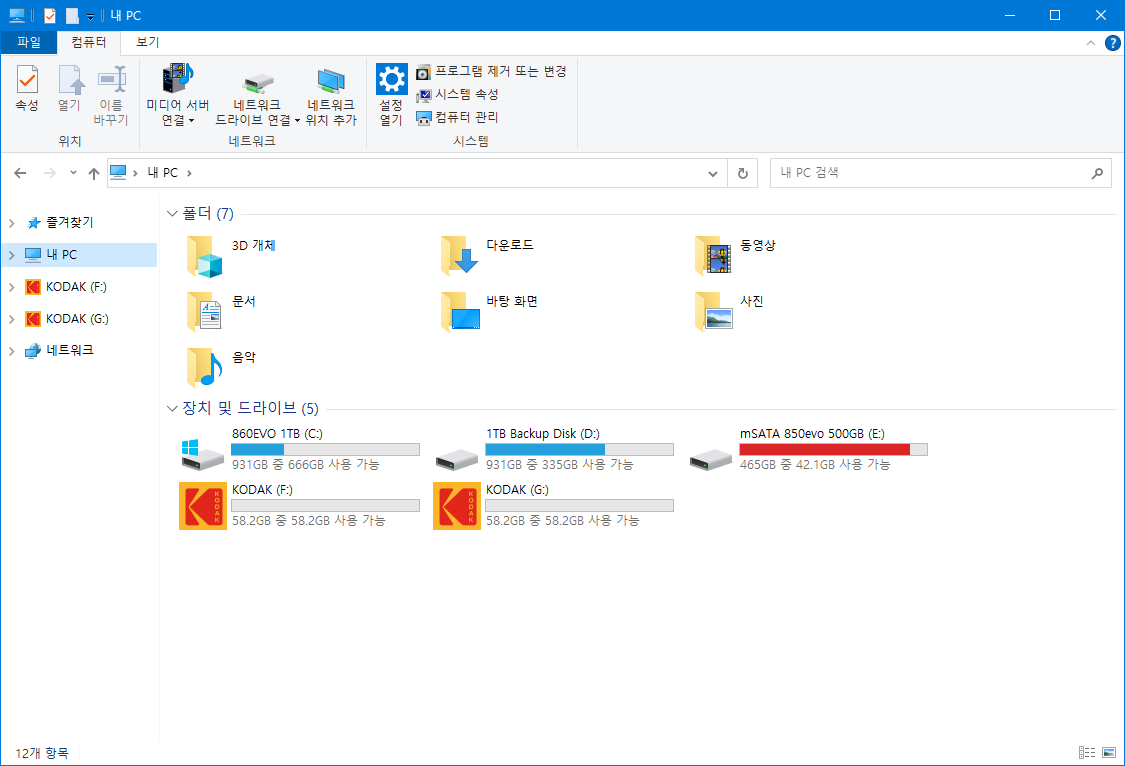This screenshot has height=766, width=1125.
Task: Click the 네트워크 위치 추가 icon
Action: pyautogui.click(x=331, y=81)
